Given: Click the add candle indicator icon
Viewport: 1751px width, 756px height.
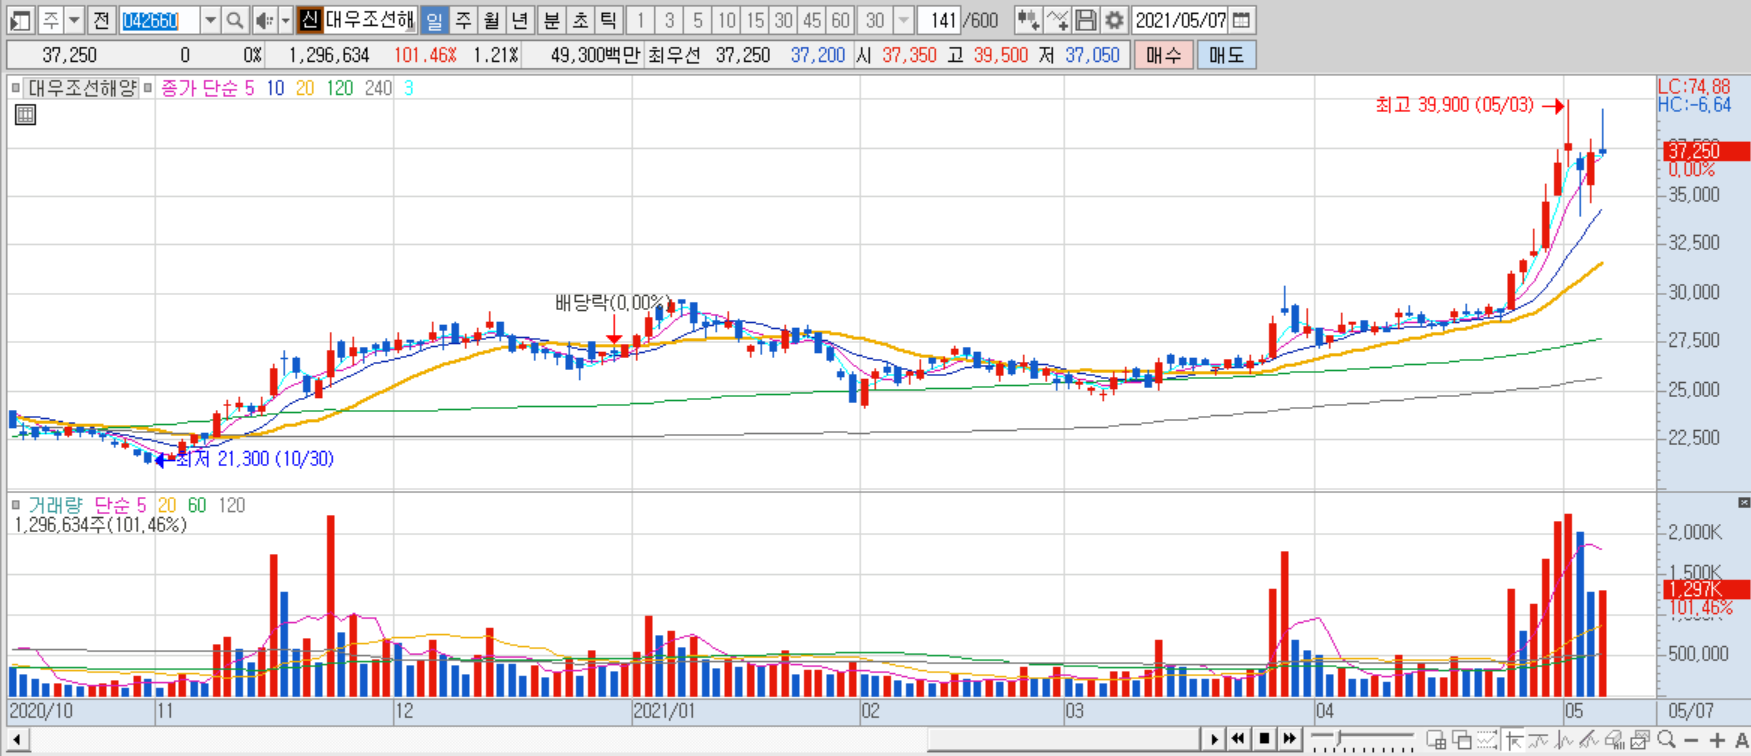Looking at the screenshot, I should (x=1027, y=20).
